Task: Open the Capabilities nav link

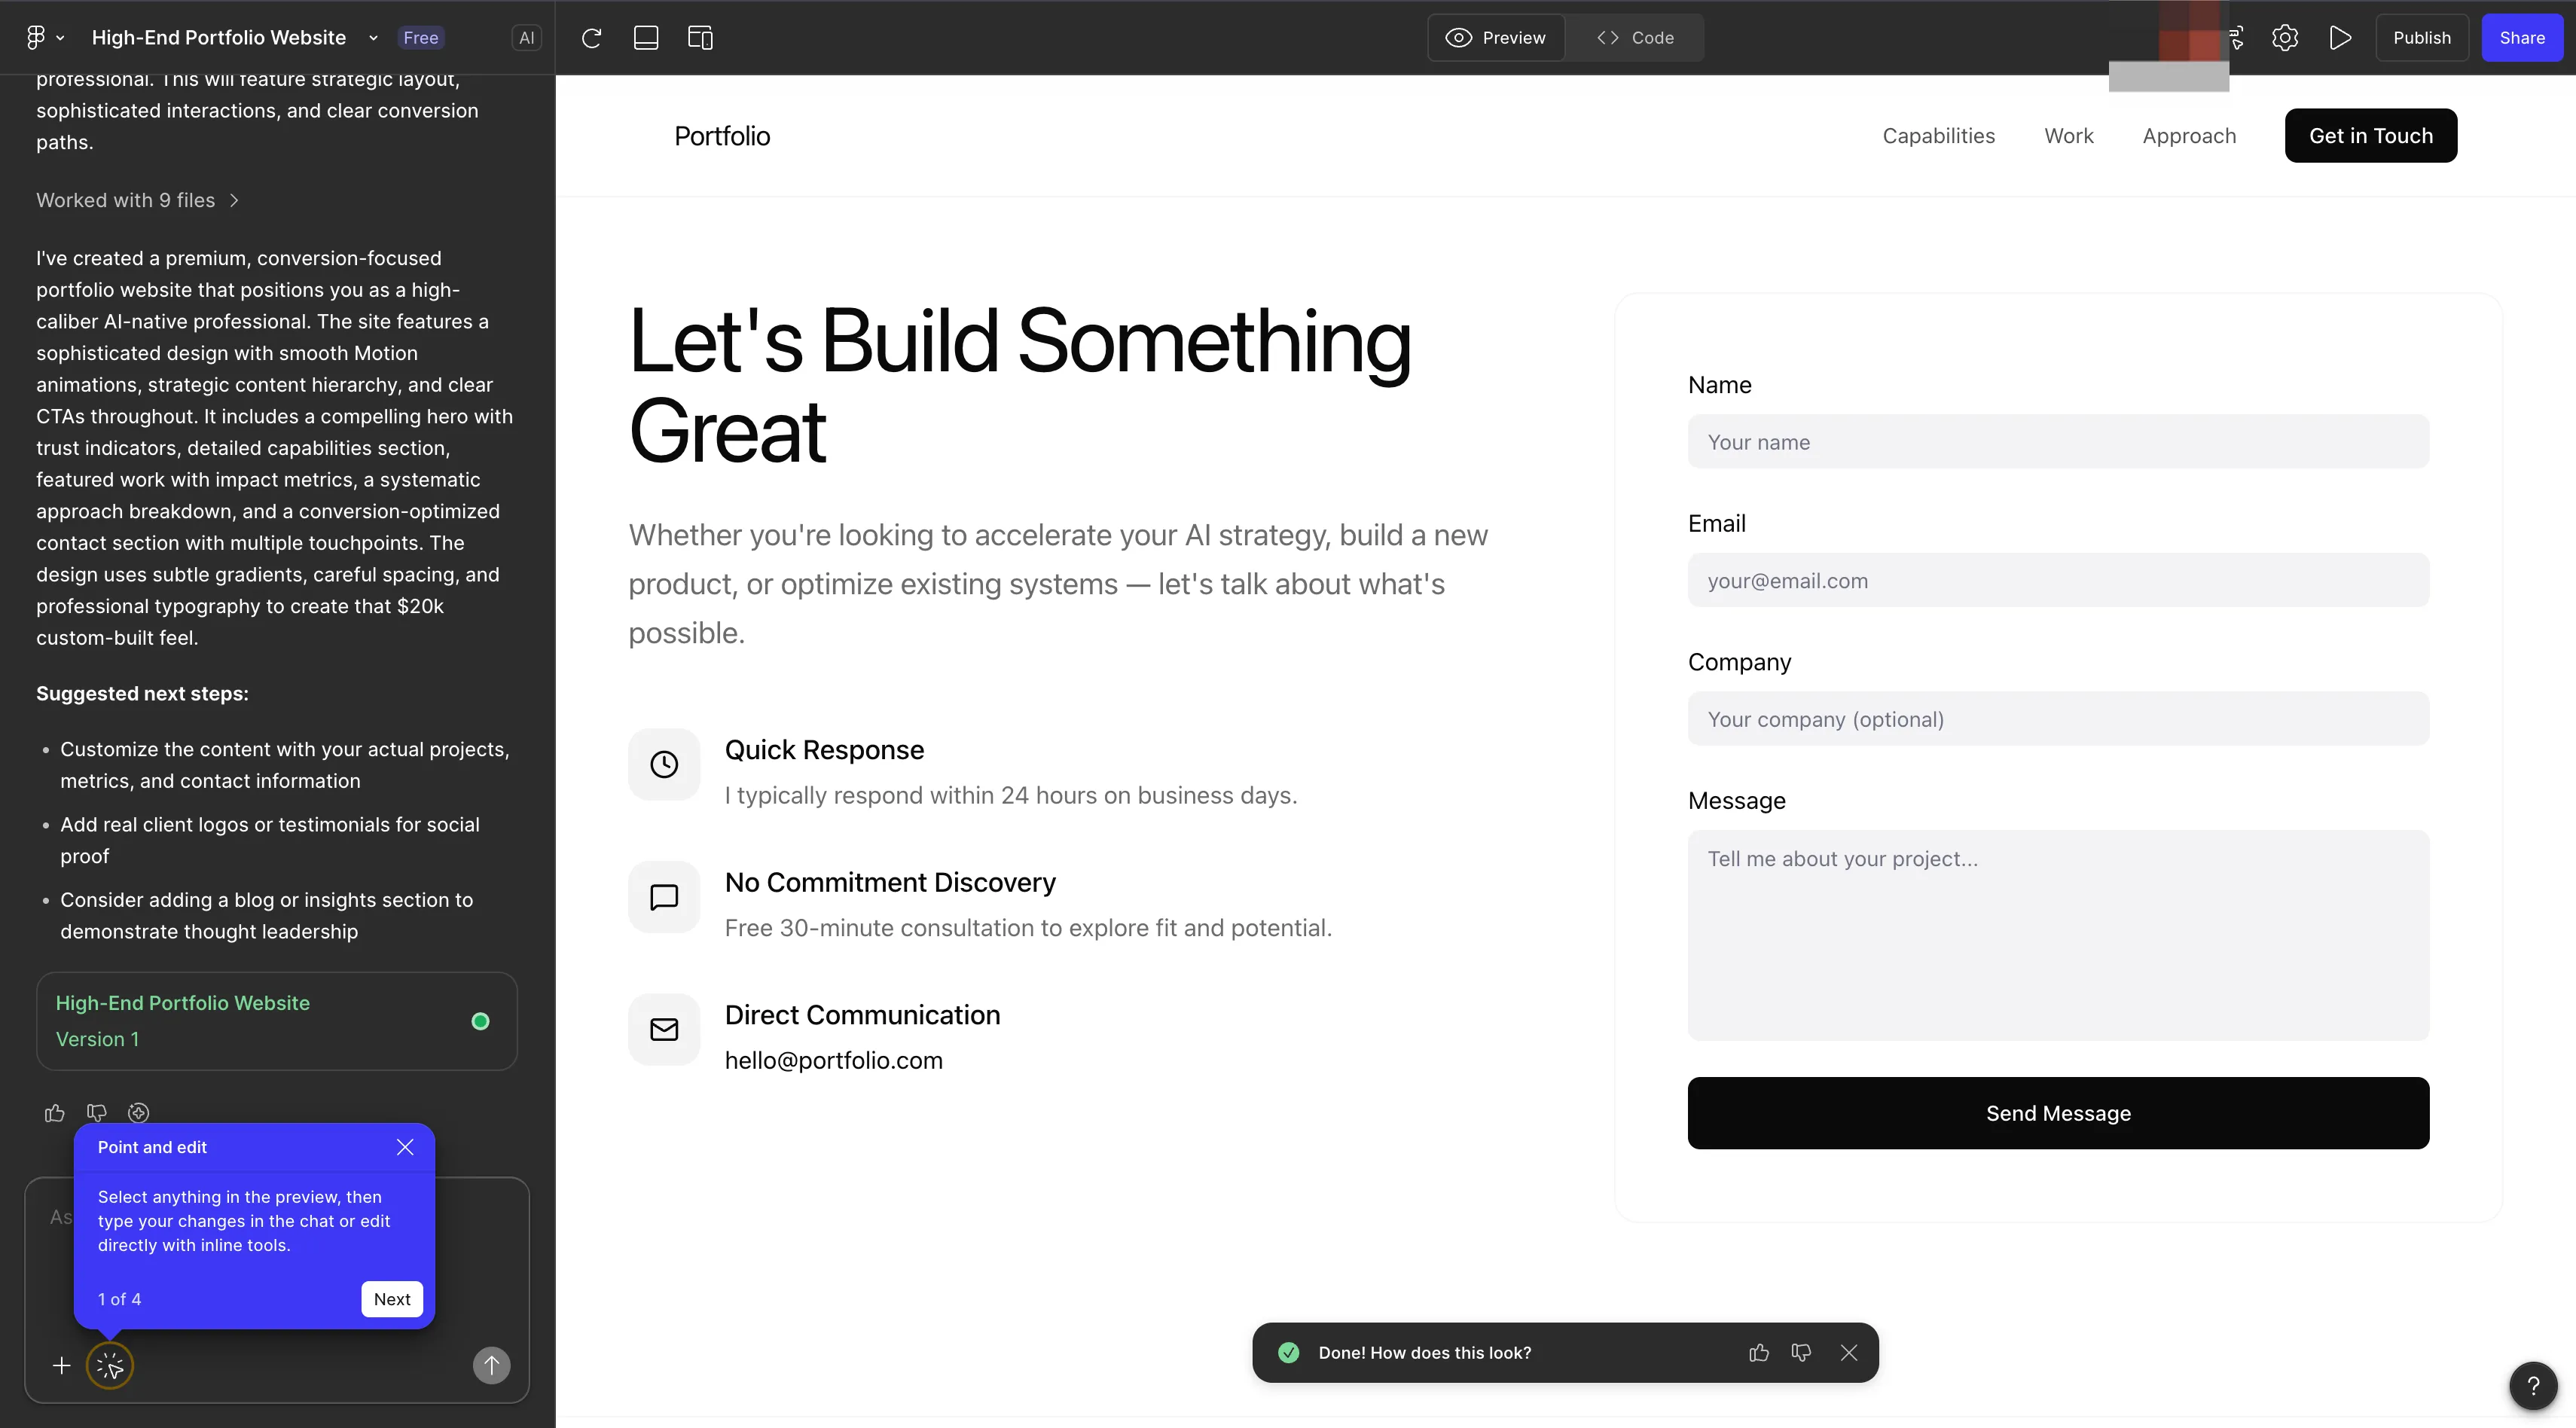Action: click(x=1938, y=136)
